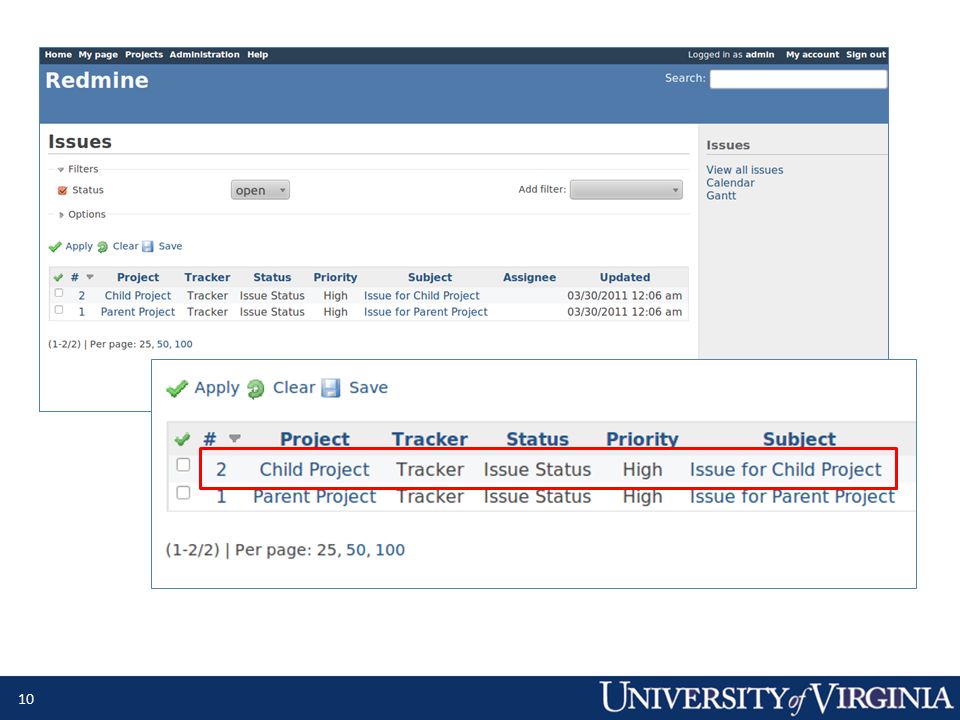
Task: Click the Clear link in small screenshot
Action: pos(126,246)
